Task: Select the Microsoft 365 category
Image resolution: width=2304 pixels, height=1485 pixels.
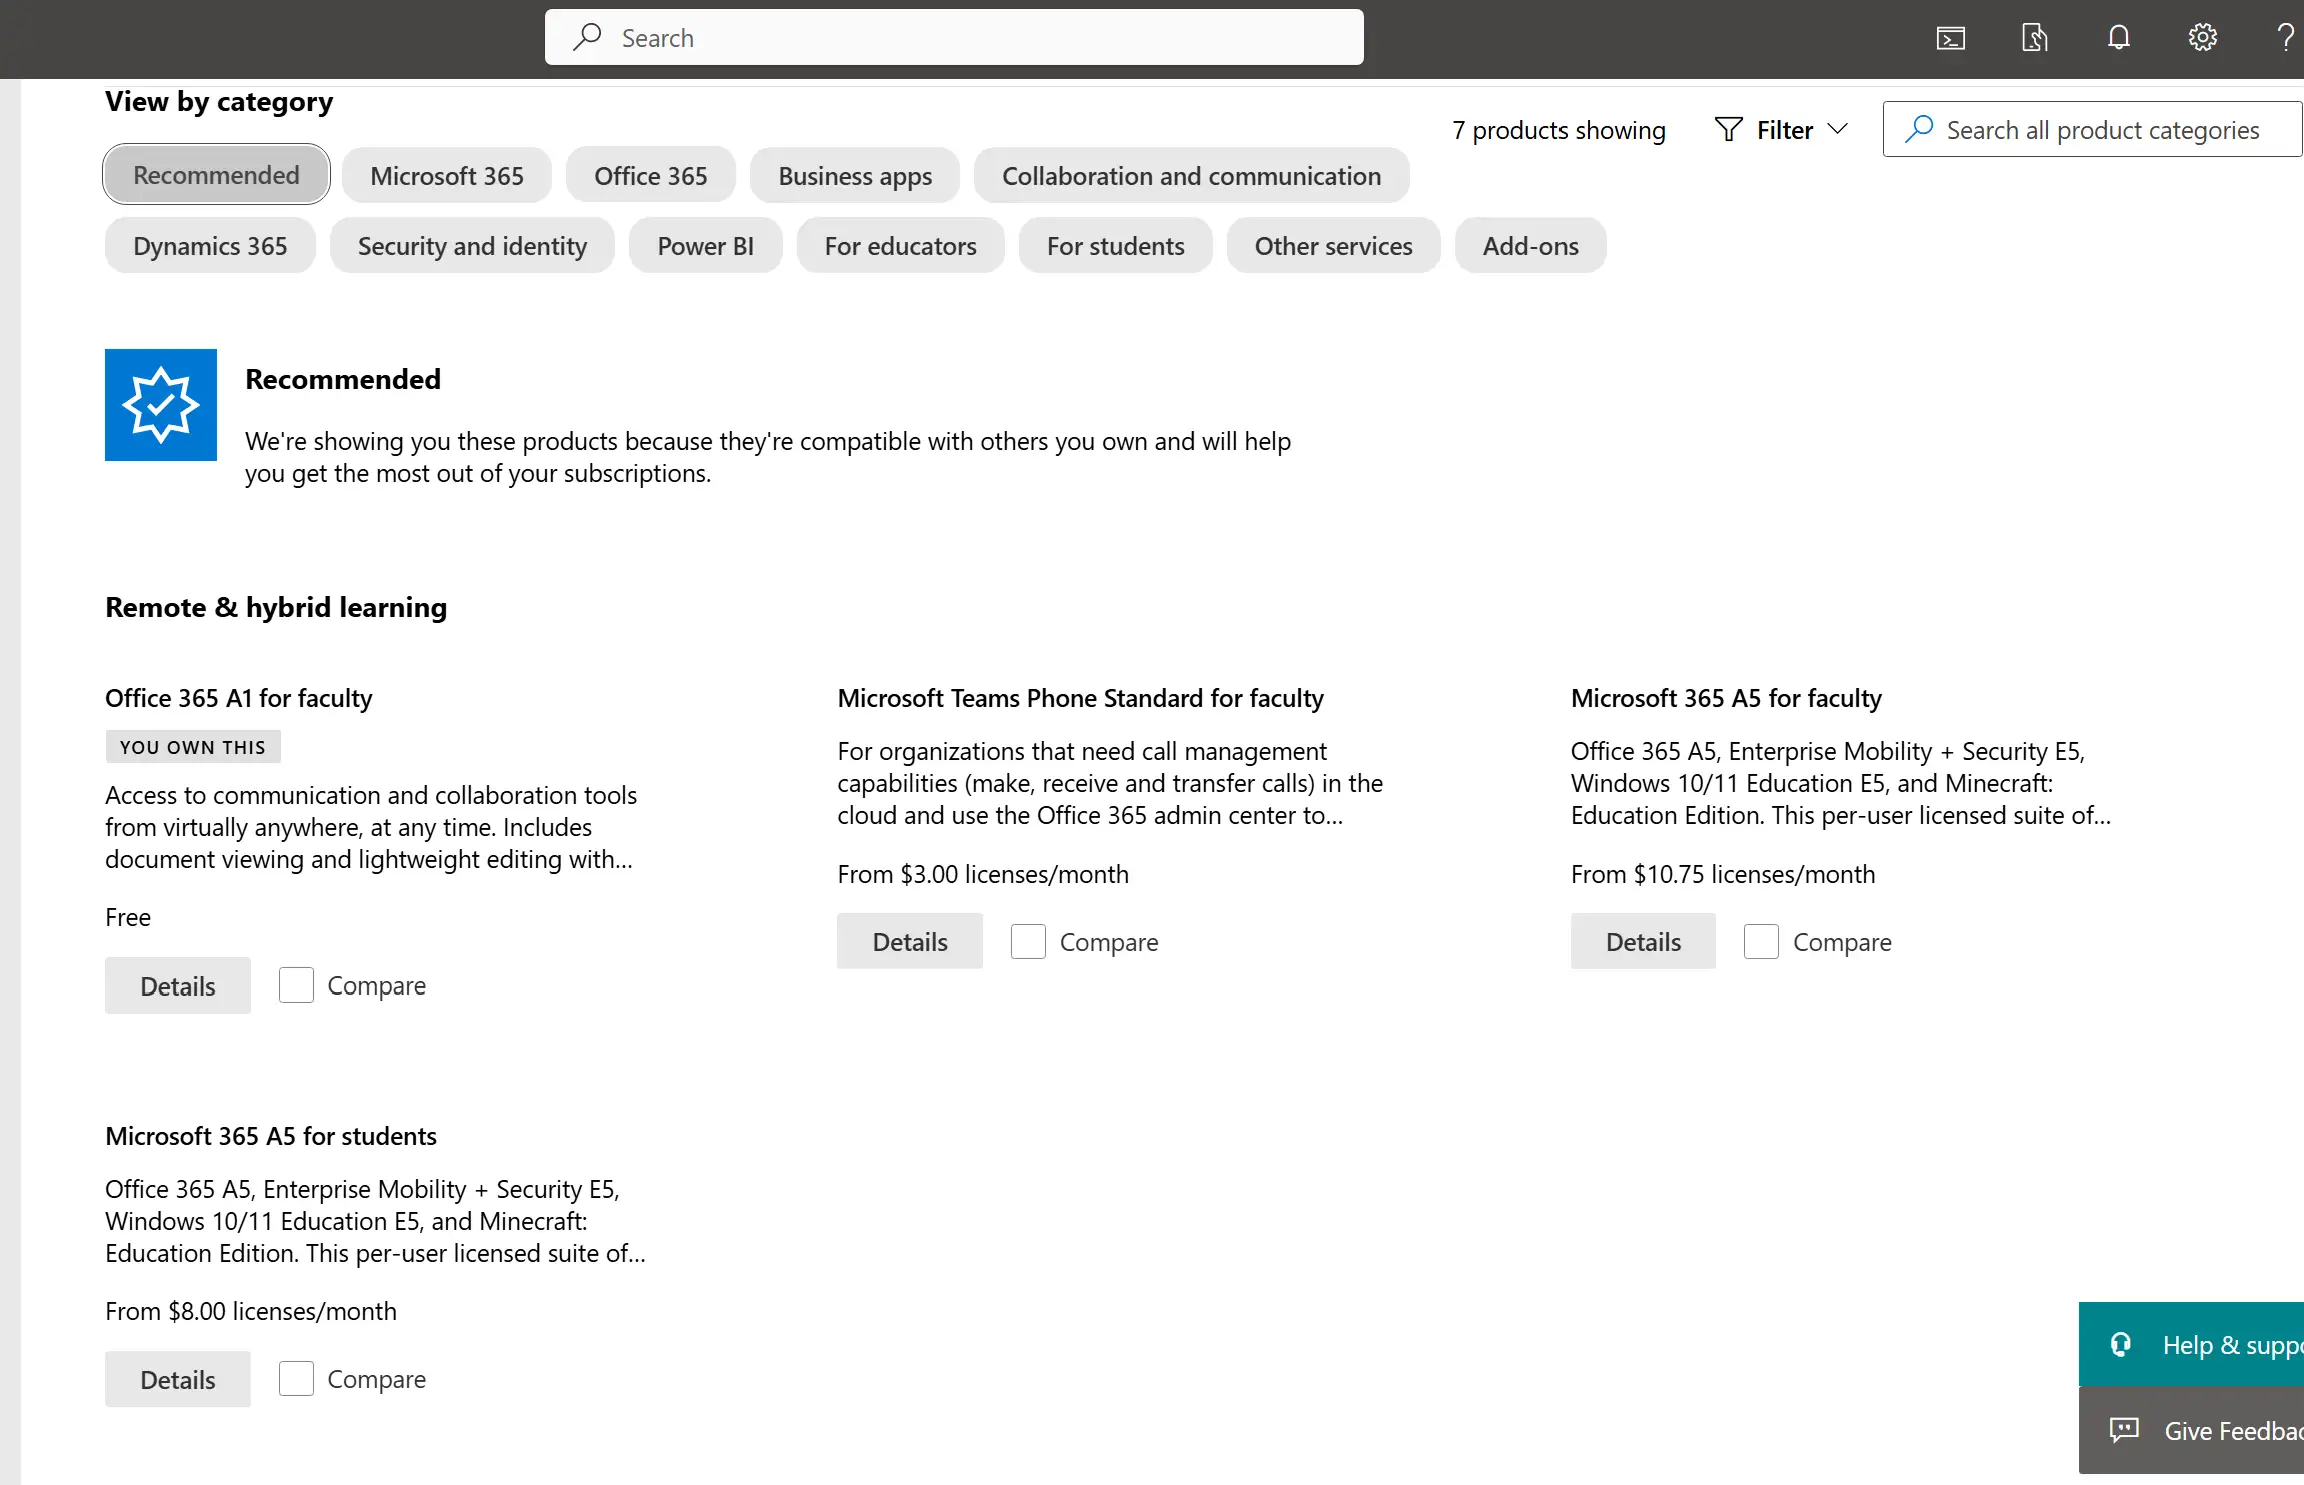Action: pos(446,175)
